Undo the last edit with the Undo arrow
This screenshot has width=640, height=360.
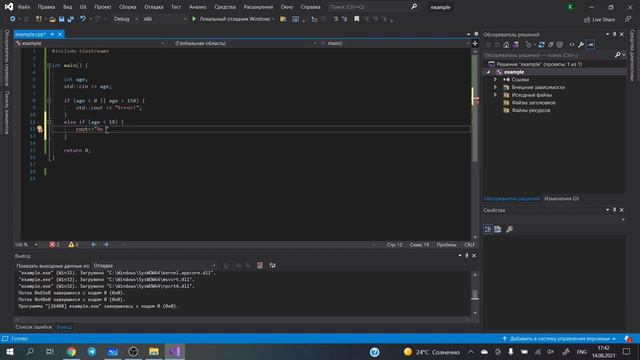tap(83, 19)
